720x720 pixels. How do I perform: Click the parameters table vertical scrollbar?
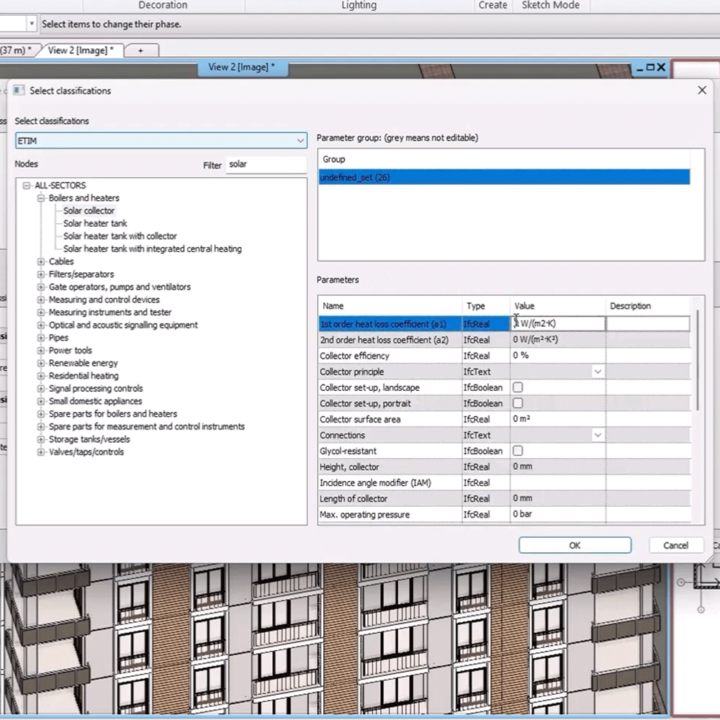coord(697,360)
